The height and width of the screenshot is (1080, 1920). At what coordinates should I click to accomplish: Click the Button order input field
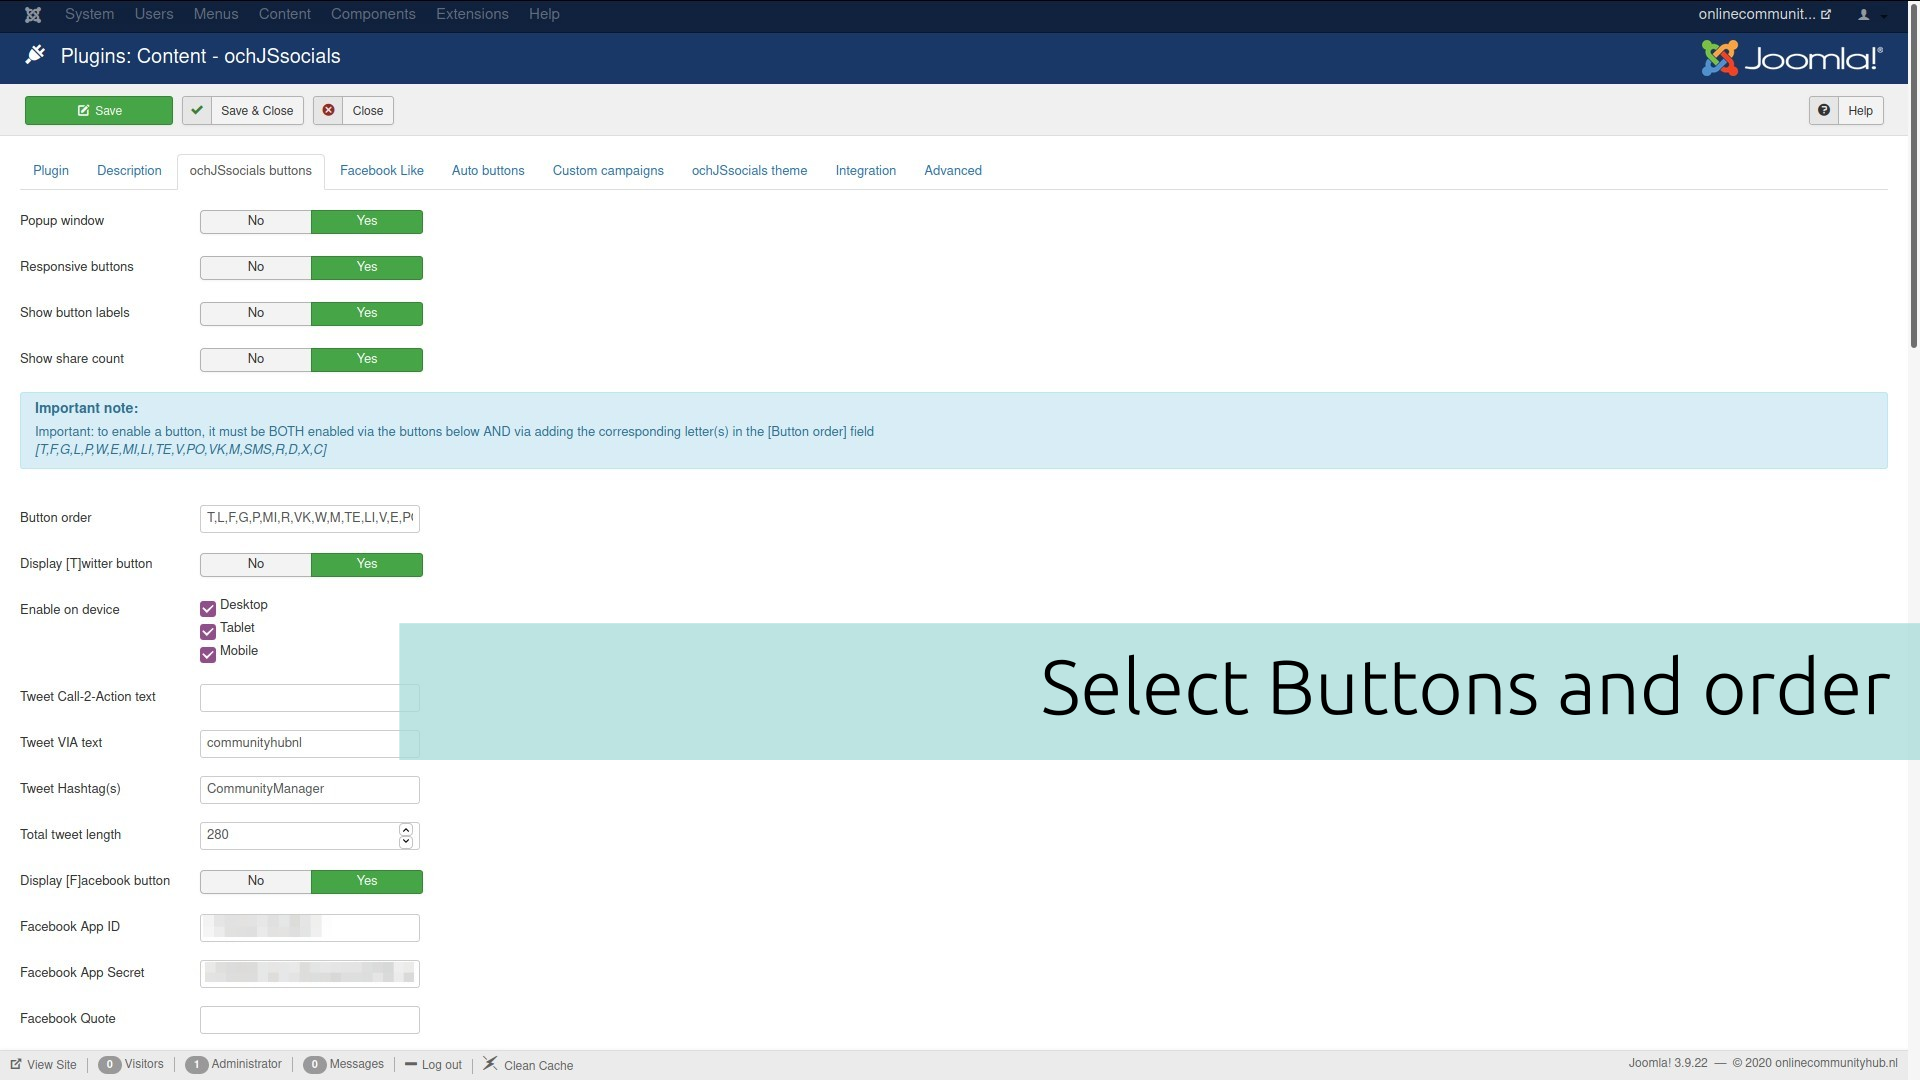(x=310, y=518)
